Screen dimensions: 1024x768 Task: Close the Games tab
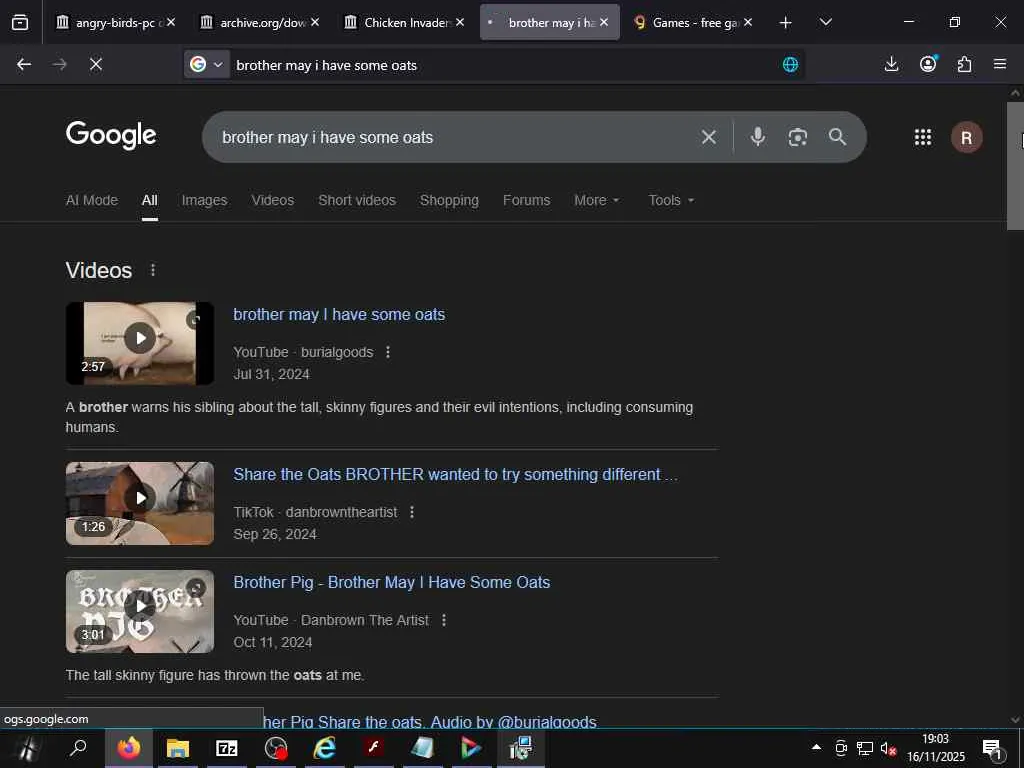point(748,22)
